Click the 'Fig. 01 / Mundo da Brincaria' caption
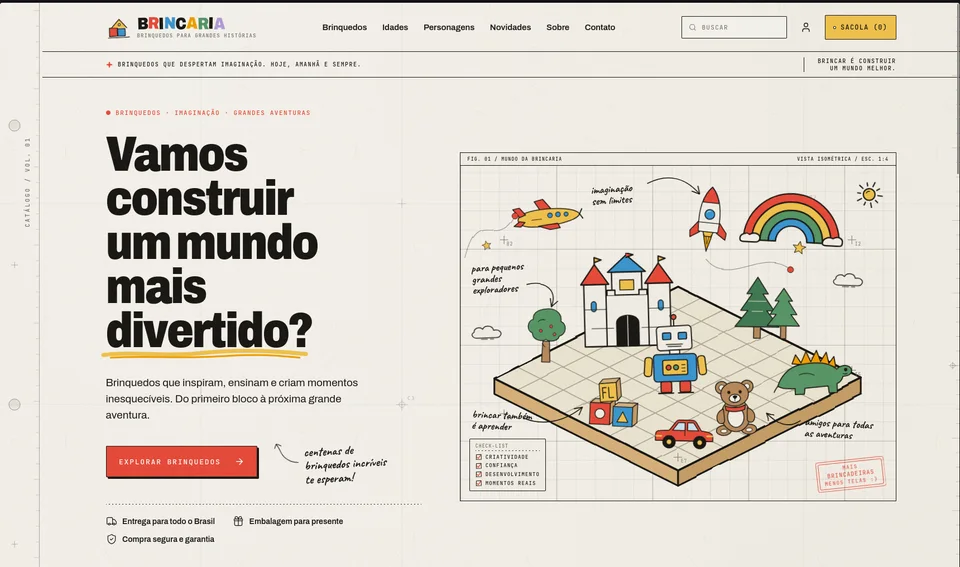Screen dimensions: 960x567 (x=514, y=159)
